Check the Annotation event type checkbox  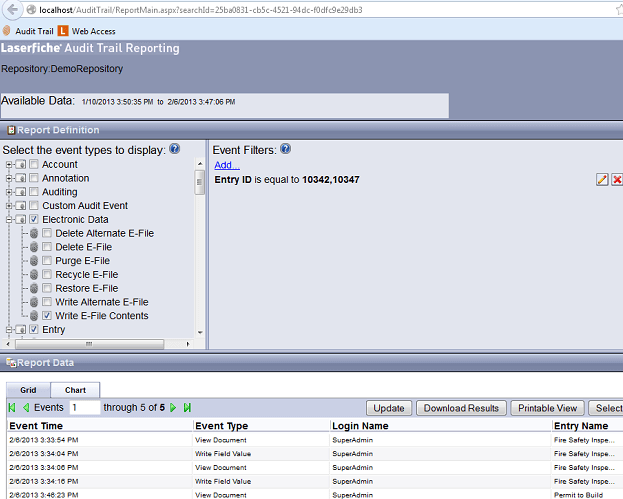(34, 178)
